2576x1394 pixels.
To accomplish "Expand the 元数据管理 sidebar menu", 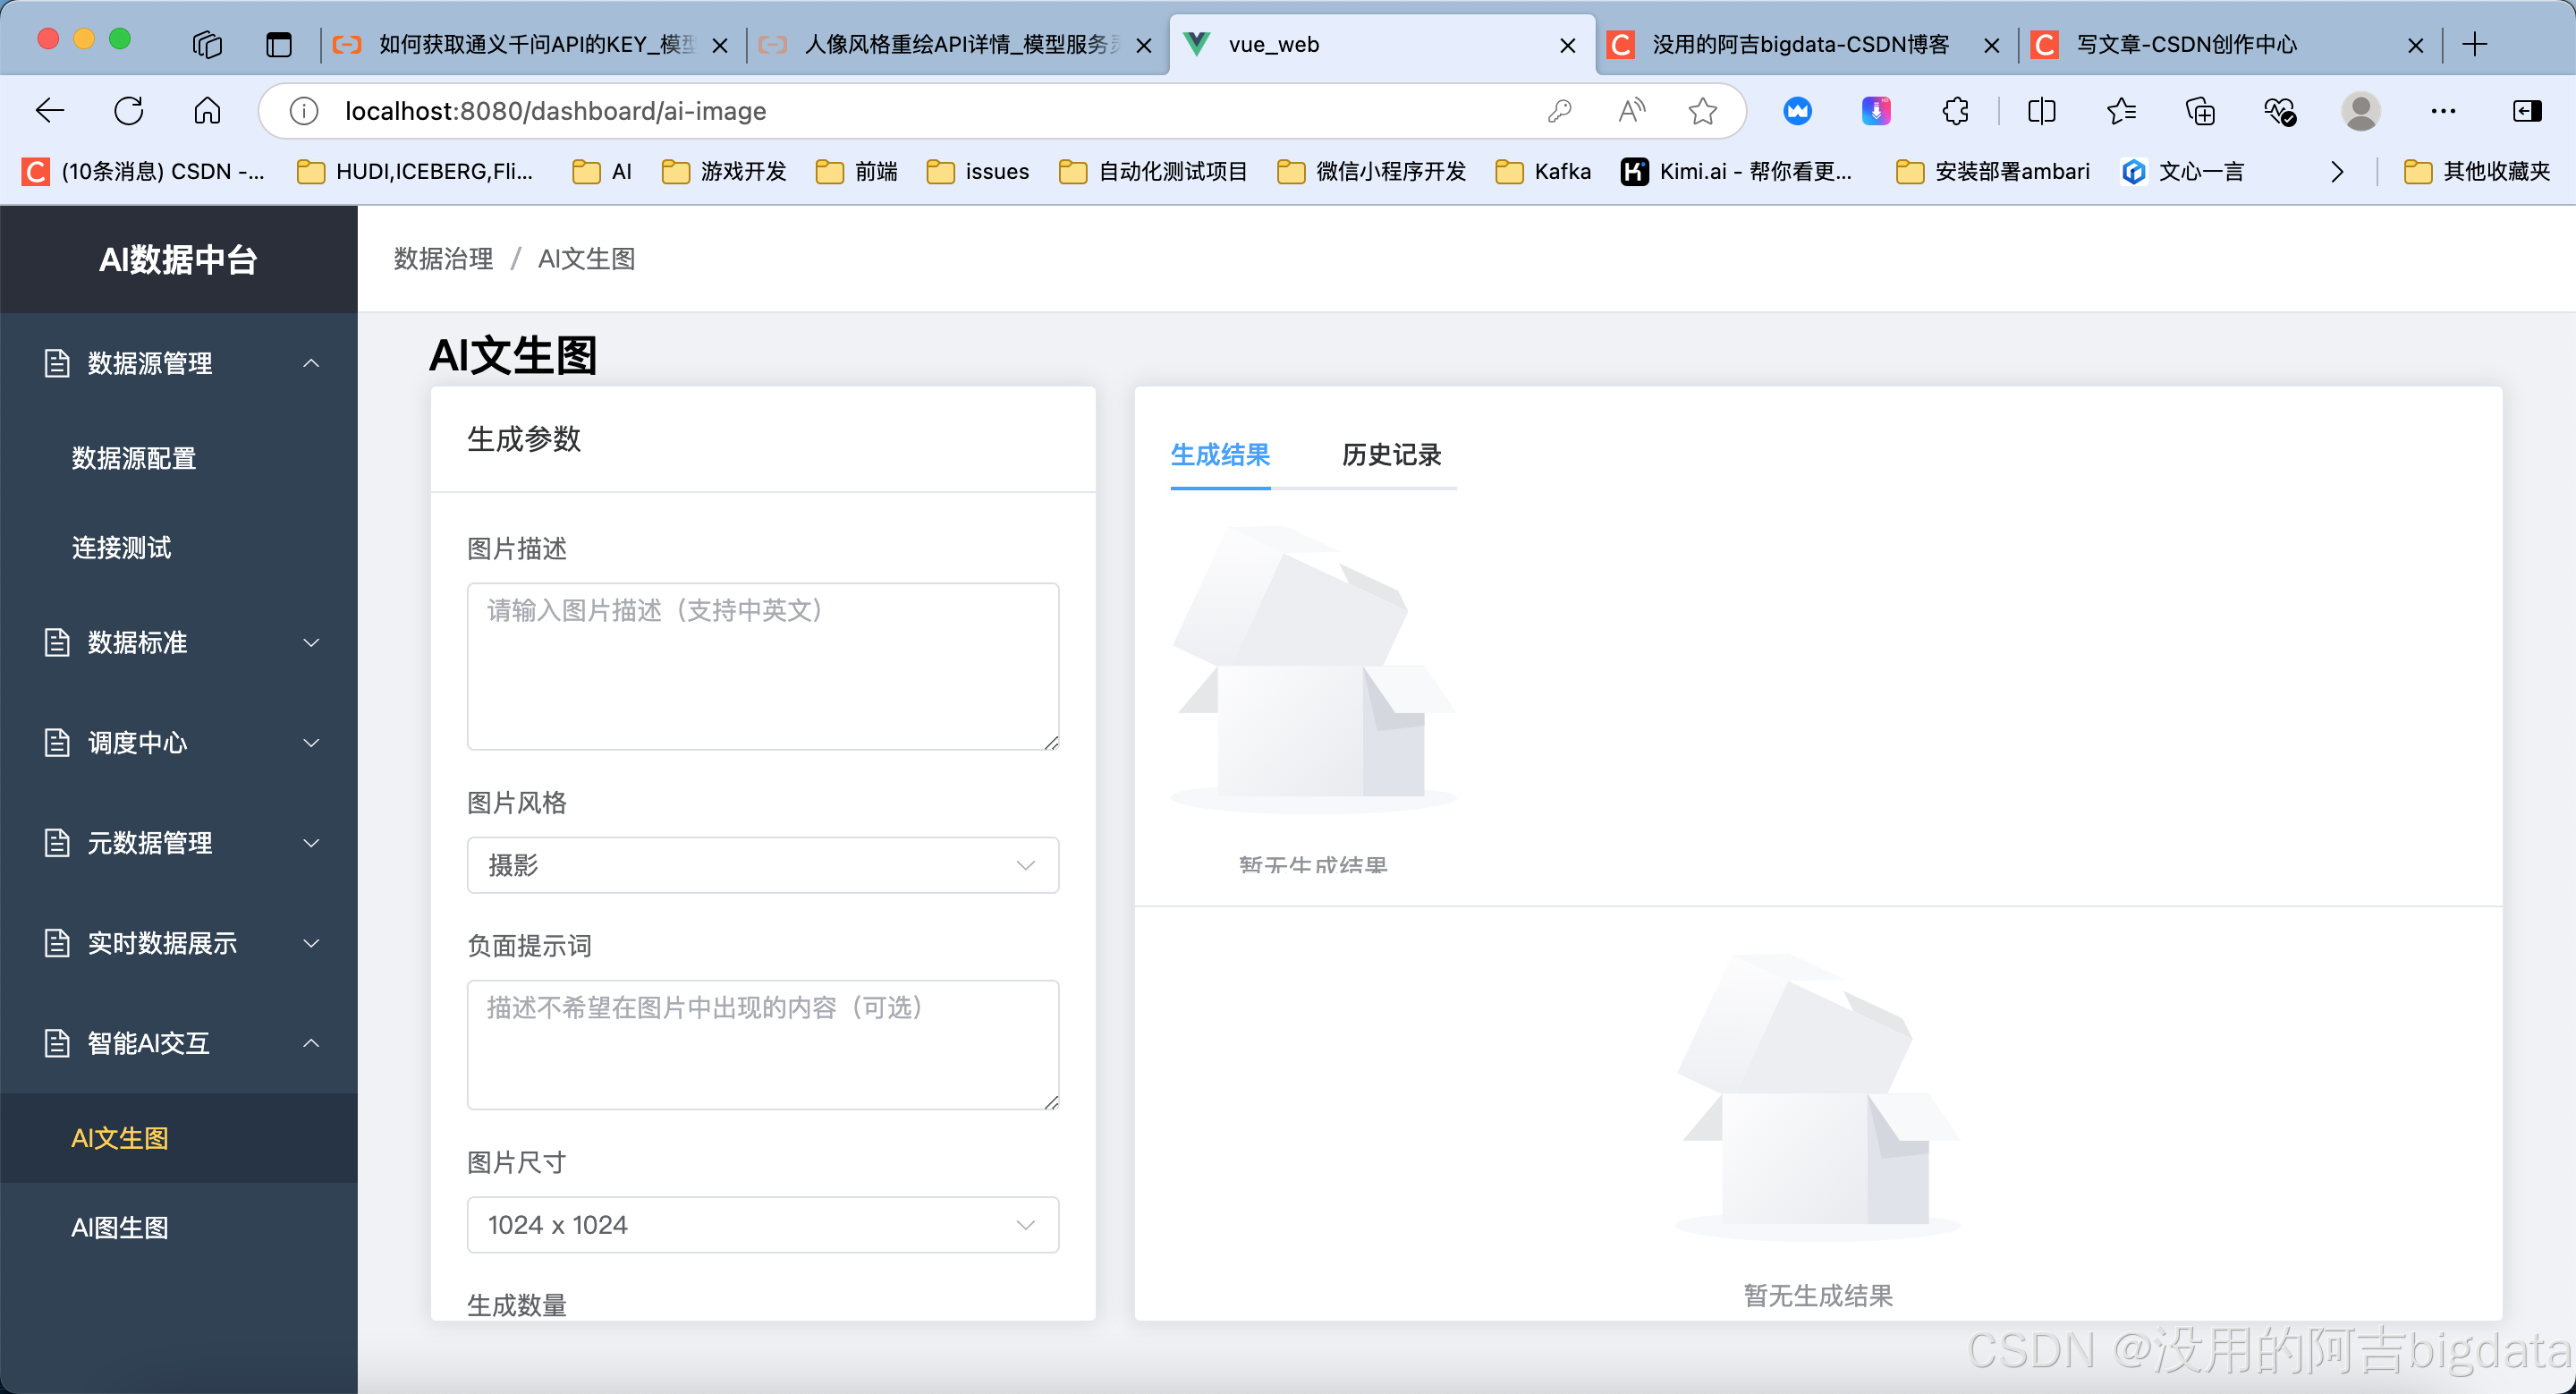I will (x=178, y=843).
